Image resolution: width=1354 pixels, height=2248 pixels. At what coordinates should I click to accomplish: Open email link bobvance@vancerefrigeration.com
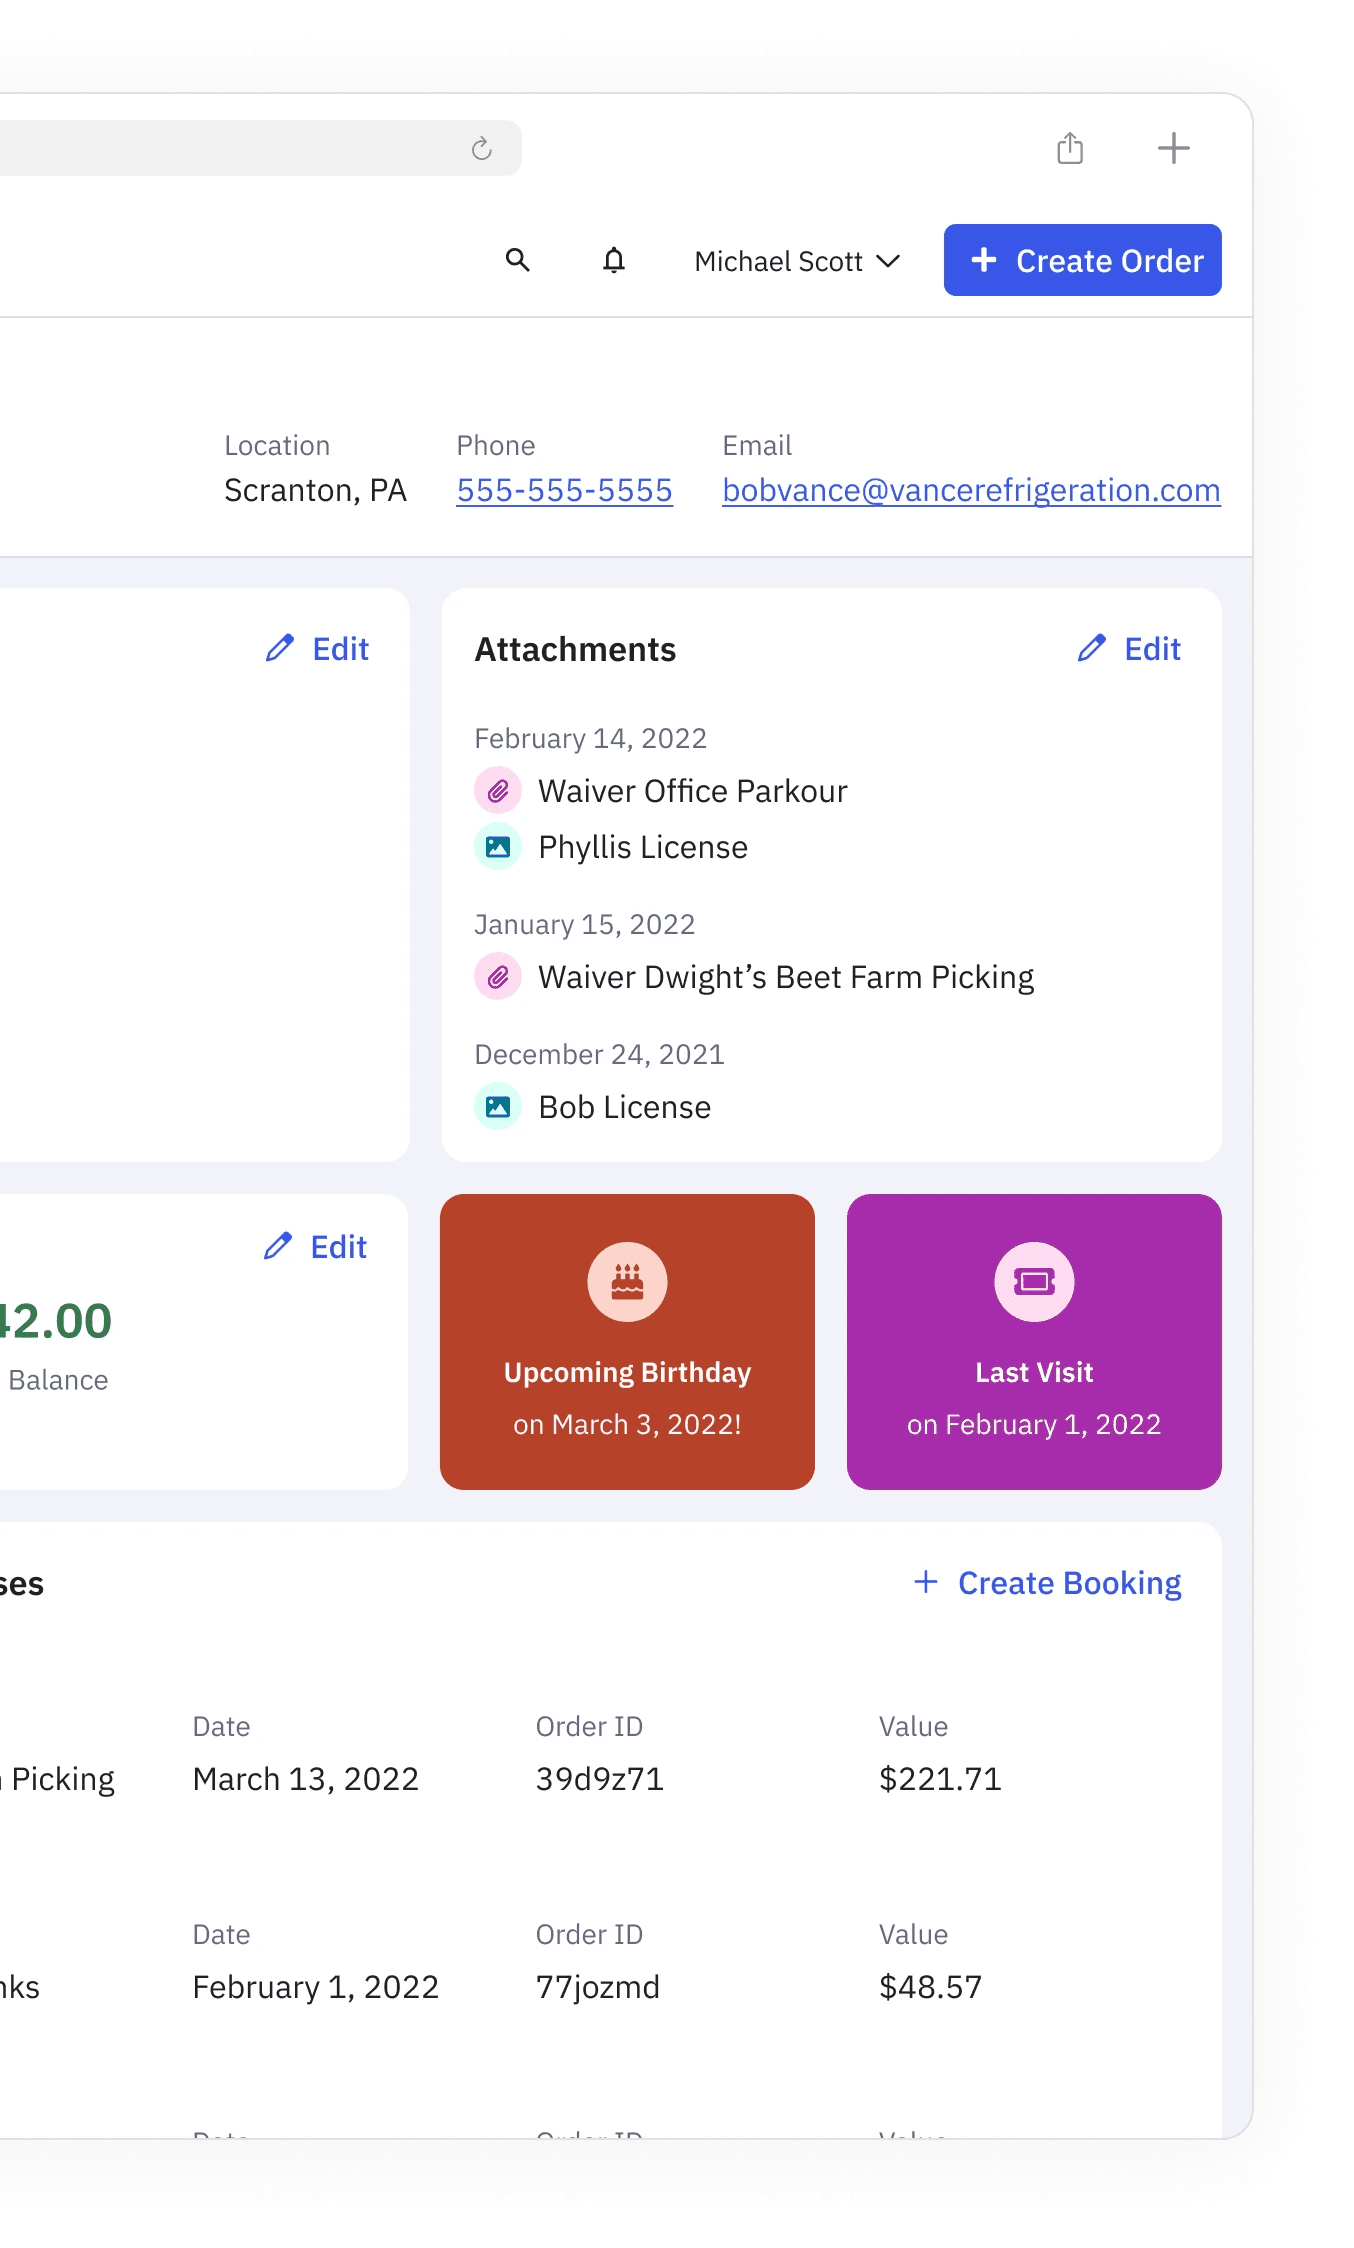pos(971,490)
